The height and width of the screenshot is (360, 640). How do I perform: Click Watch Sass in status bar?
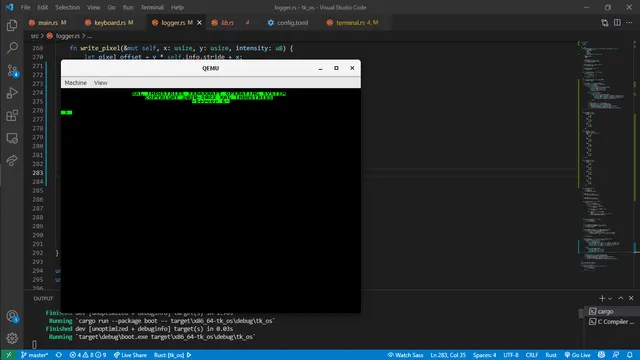click(x=405, y=355)
